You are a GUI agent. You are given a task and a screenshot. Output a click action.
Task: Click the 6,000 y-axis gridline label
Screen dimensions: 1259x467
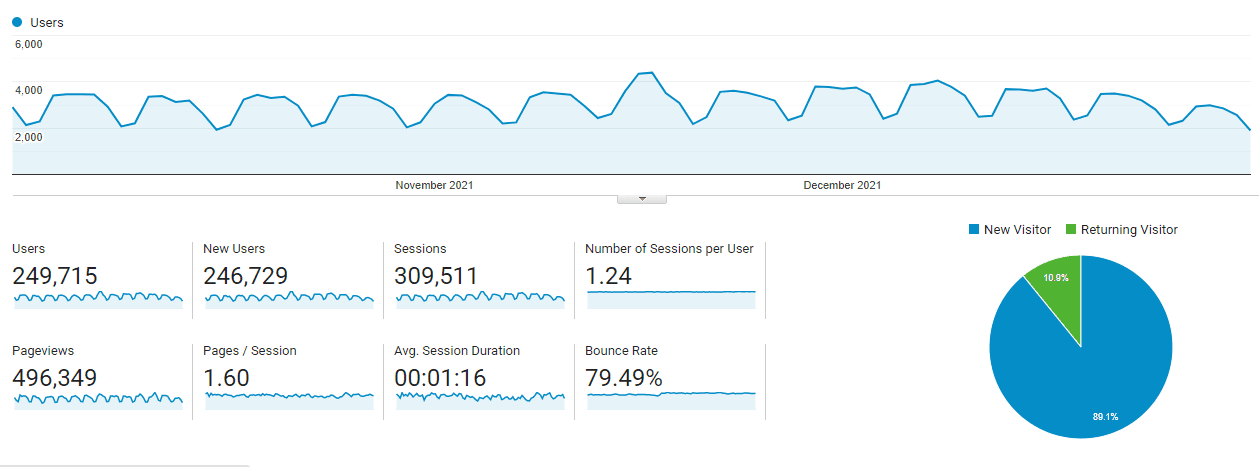[28, 44]
